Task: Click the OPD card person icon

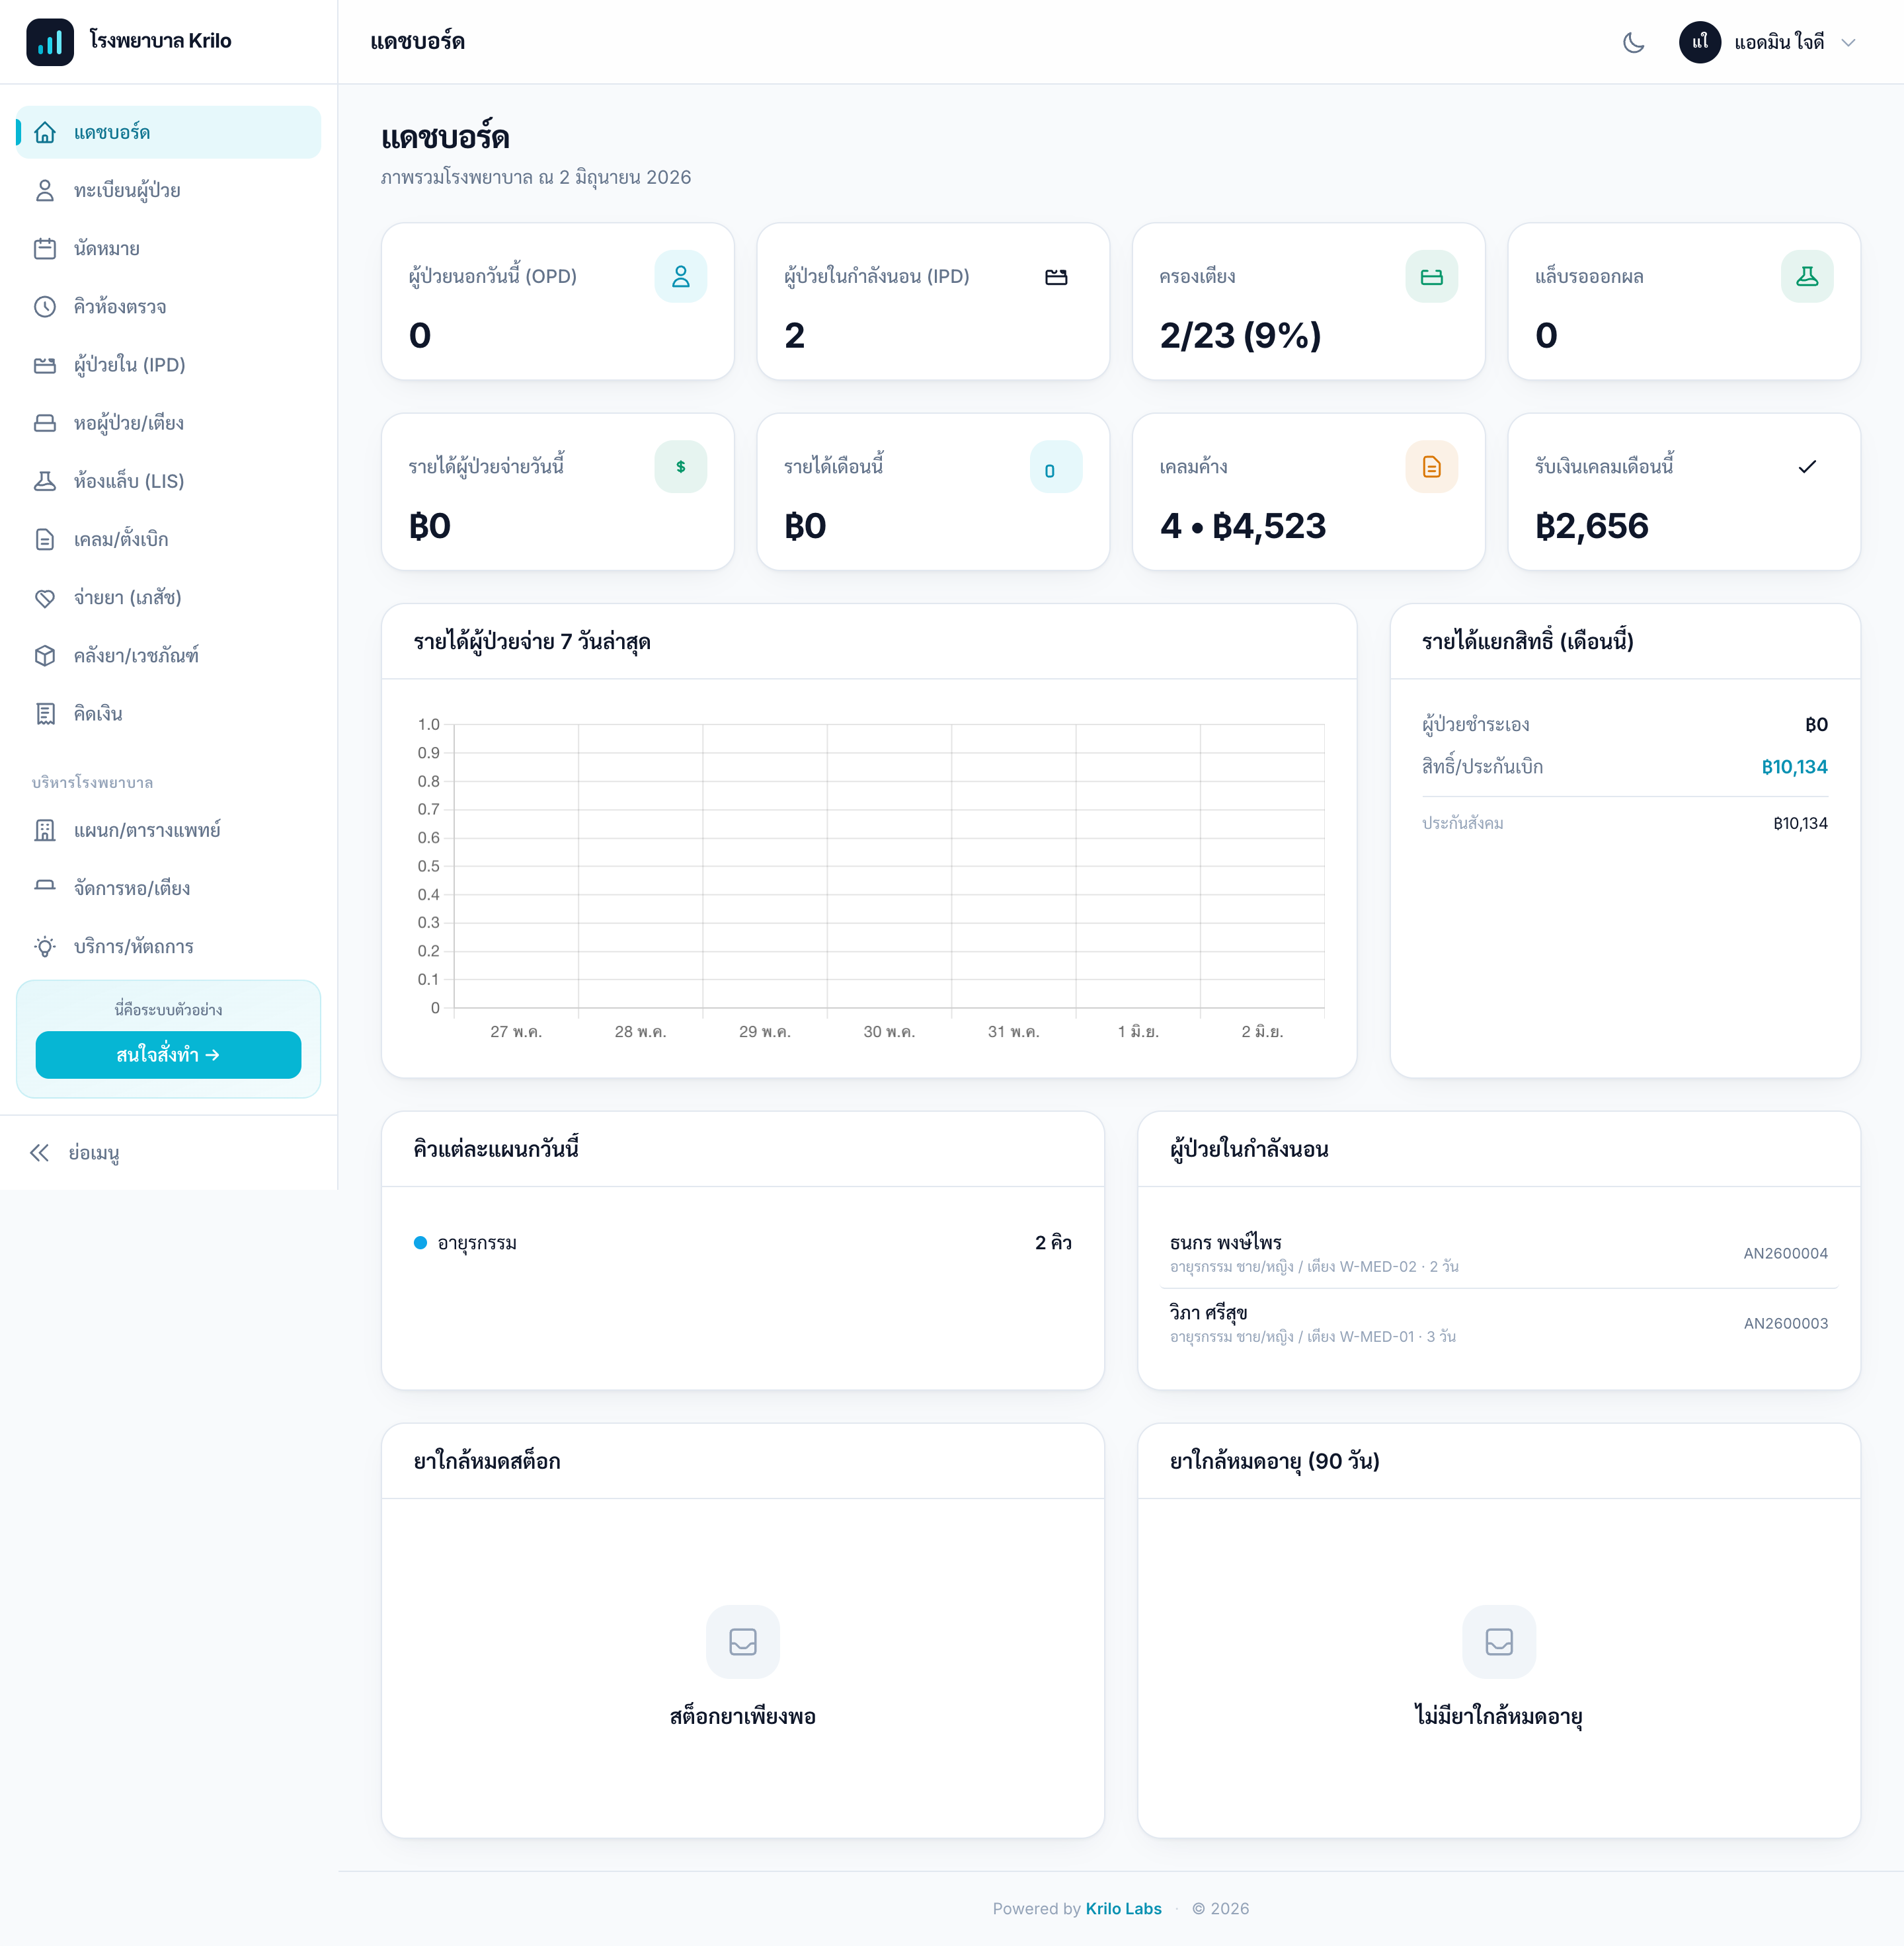Action: click(x=680, y=276)
